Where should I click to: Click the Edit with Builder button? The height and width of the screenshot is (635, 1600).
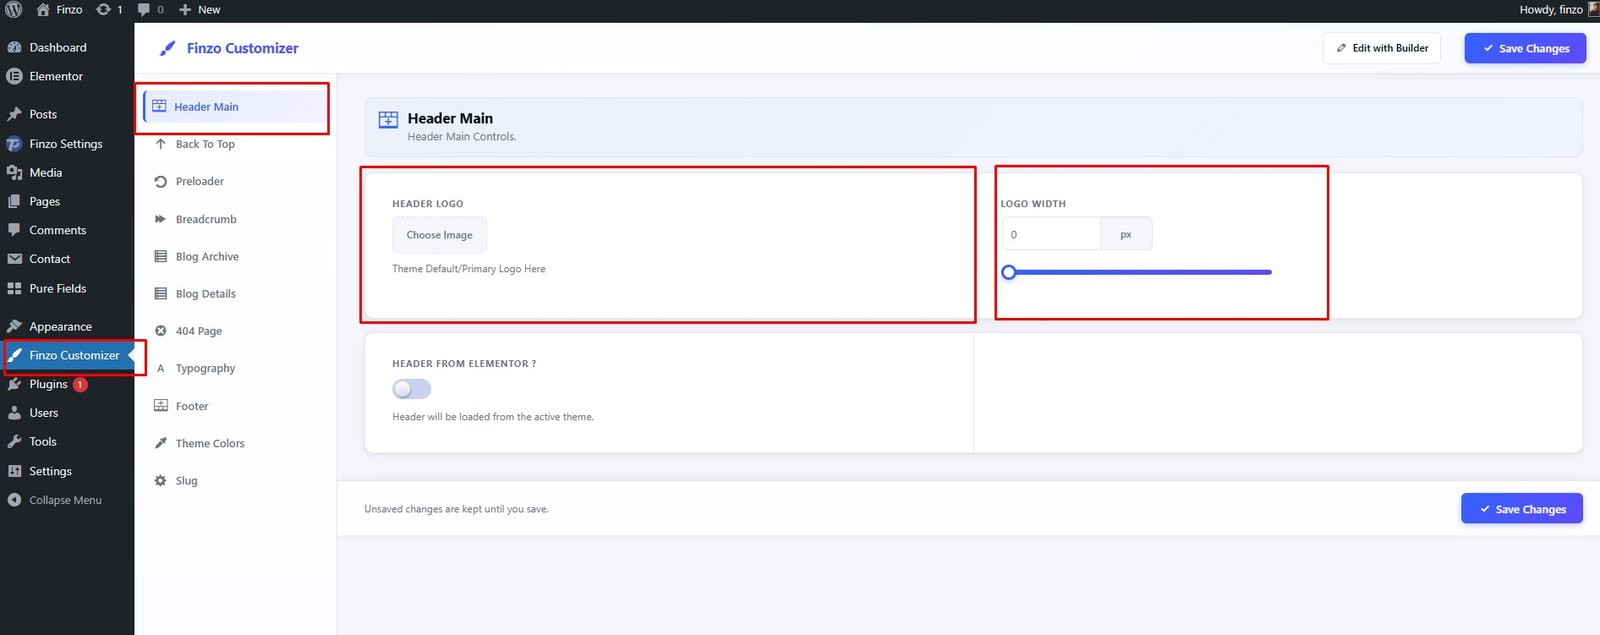point(1381,48)
